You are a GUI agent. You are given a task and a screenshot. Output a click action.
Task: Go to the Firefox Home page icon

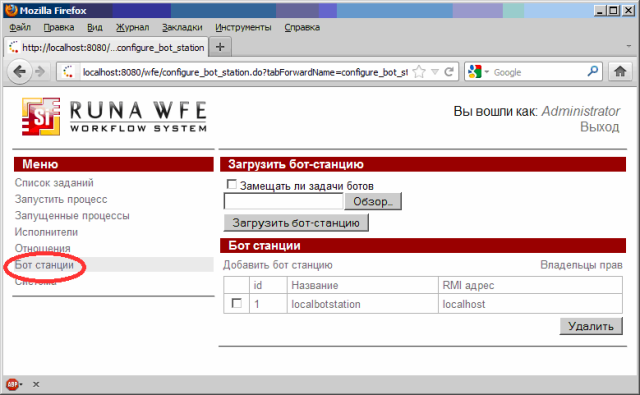click(x=620, y=72)
